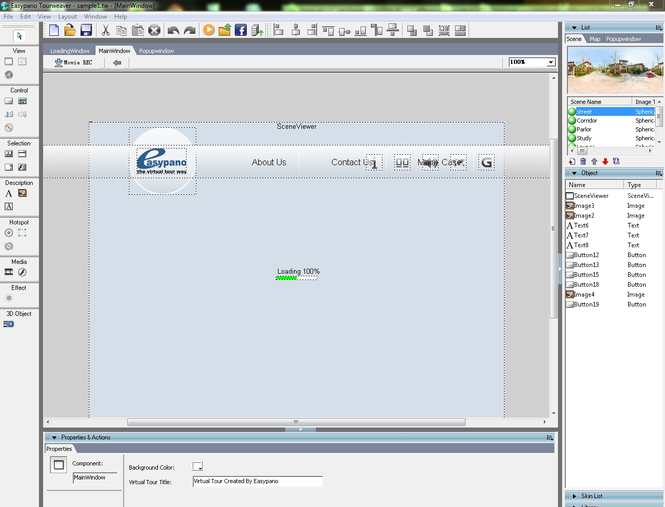Open the Layout menu
The width and height of the screenshot is (665, 507).
(67, 17)
